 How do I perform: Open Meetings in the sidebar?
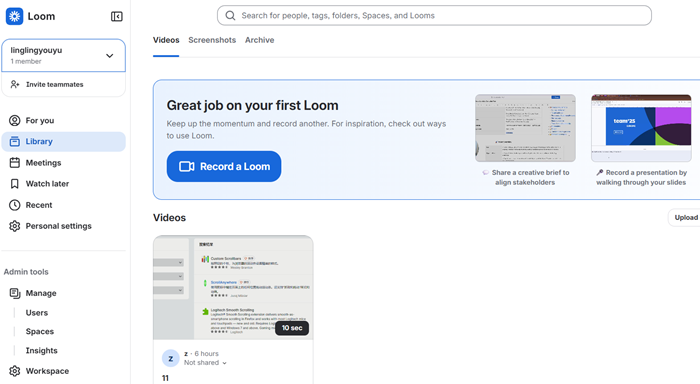63,163
